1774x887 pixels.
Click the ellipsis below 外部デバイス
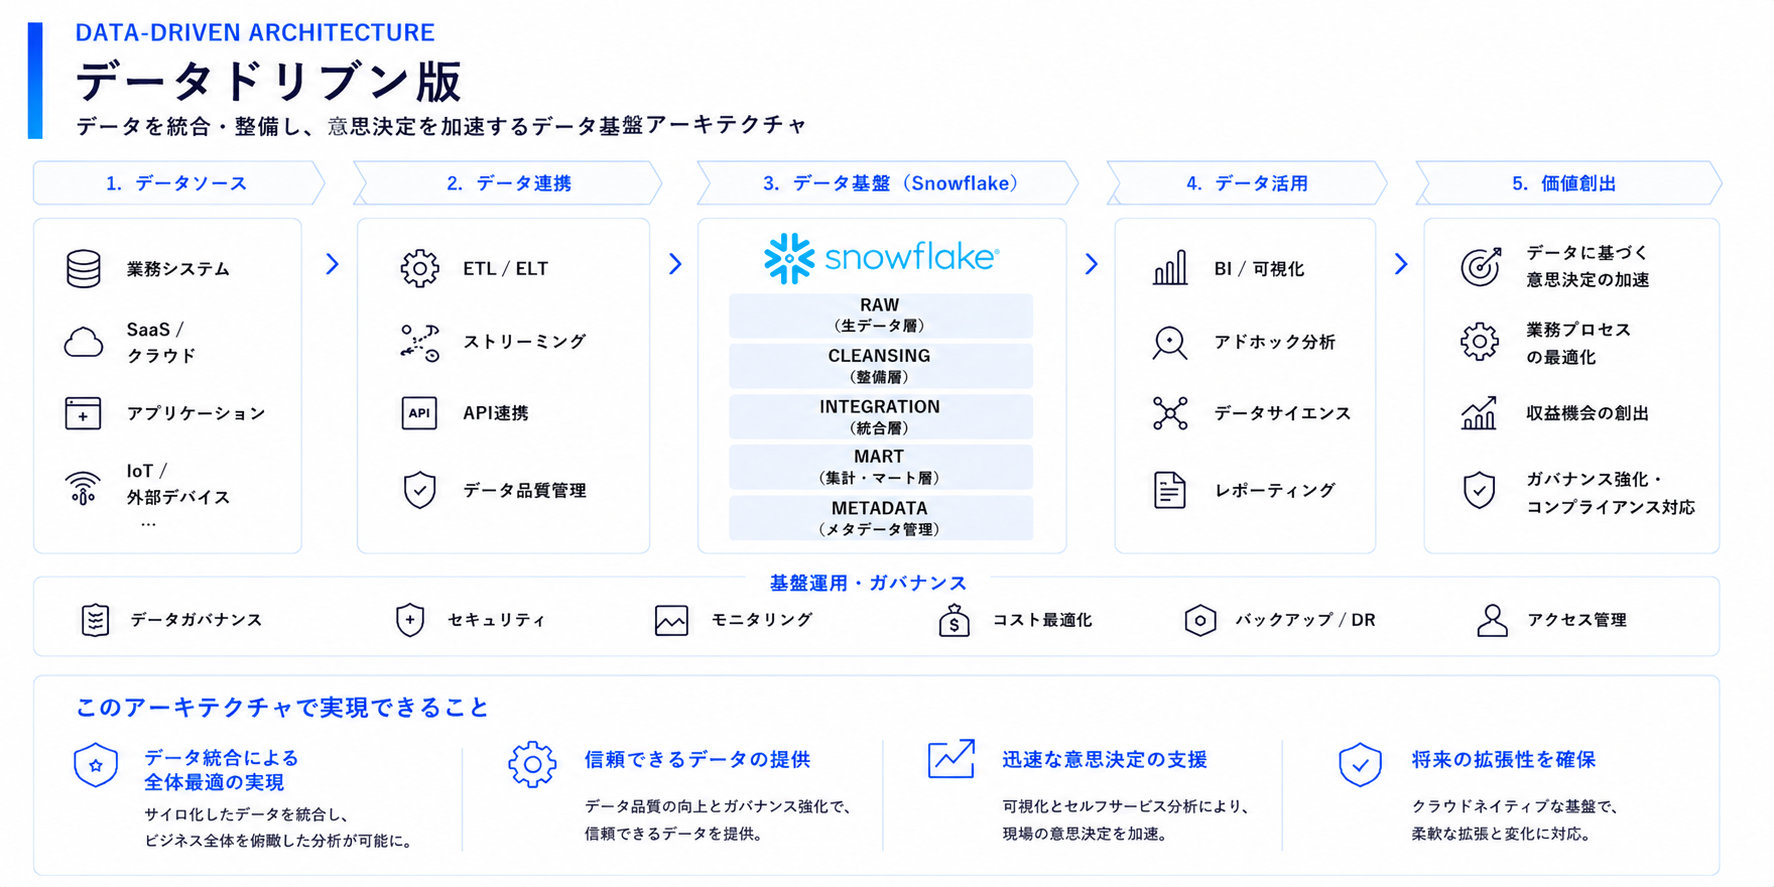(x=148, y=524)
